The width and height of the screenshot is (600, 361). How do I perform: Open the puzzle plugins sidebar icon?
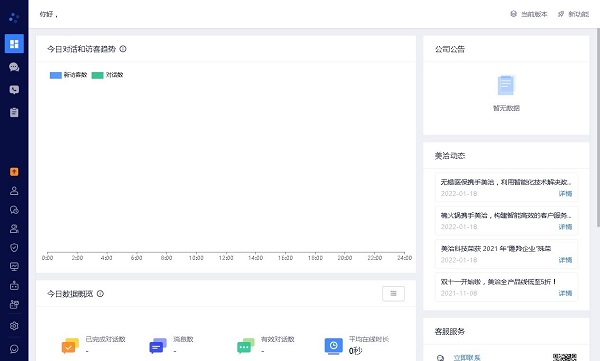[x=14, y=305]
